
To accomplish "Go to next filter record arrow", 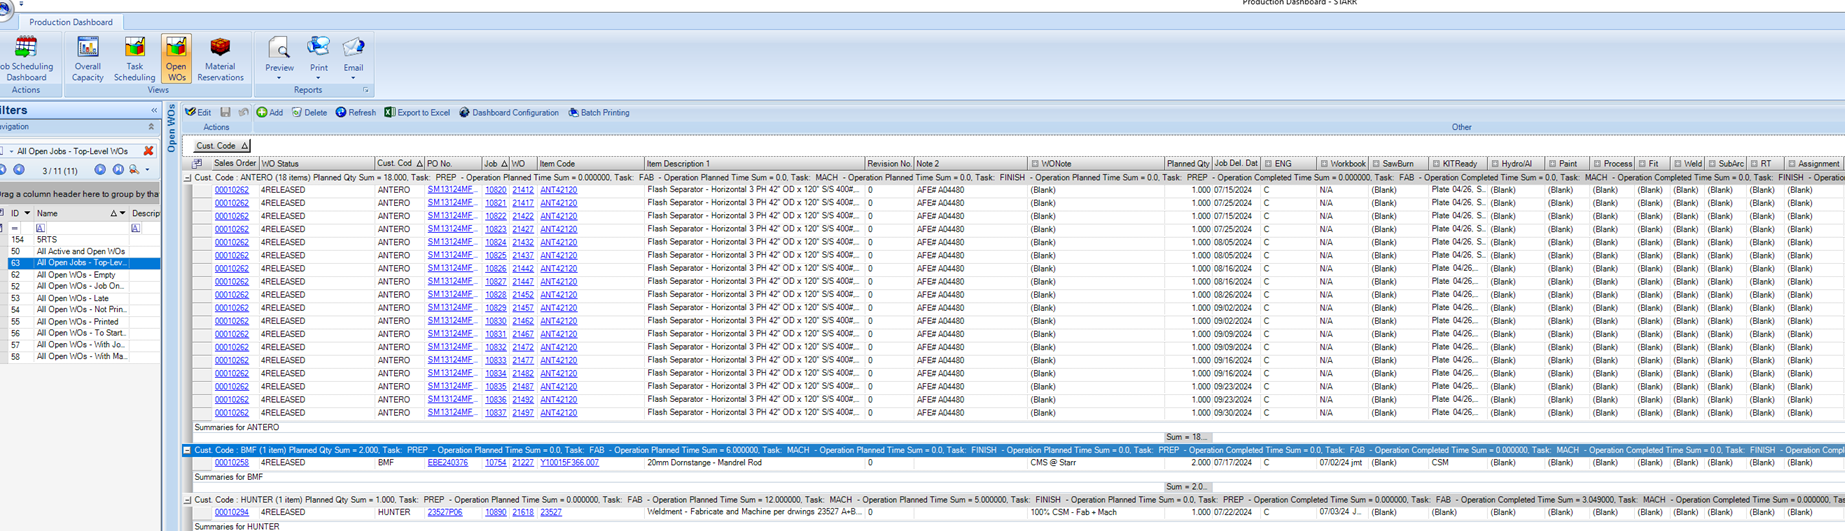I will 100,170.
